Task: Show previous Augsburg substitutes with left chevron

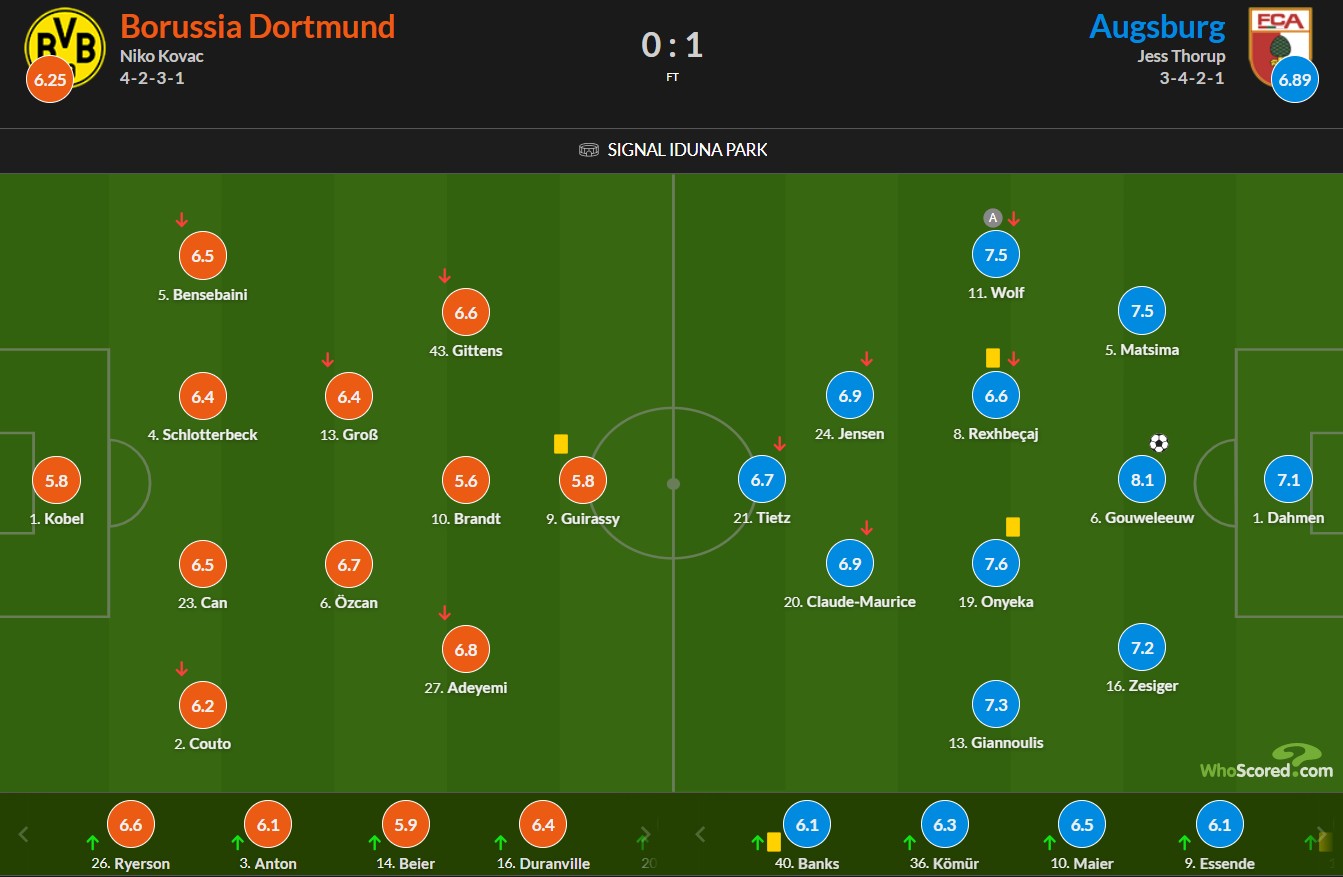Action: pos(701,834)
